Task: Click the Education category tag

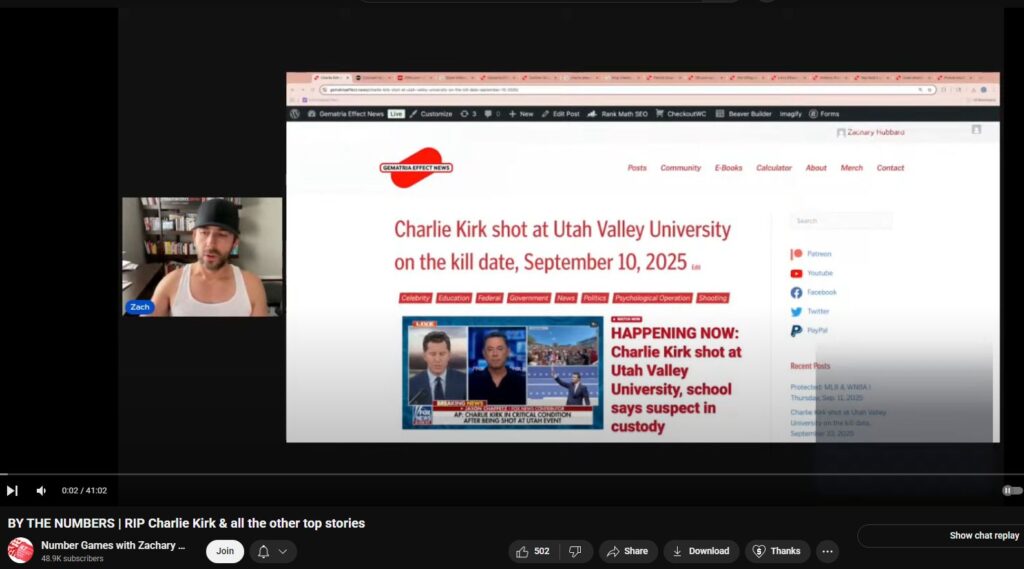Action: 453,298
